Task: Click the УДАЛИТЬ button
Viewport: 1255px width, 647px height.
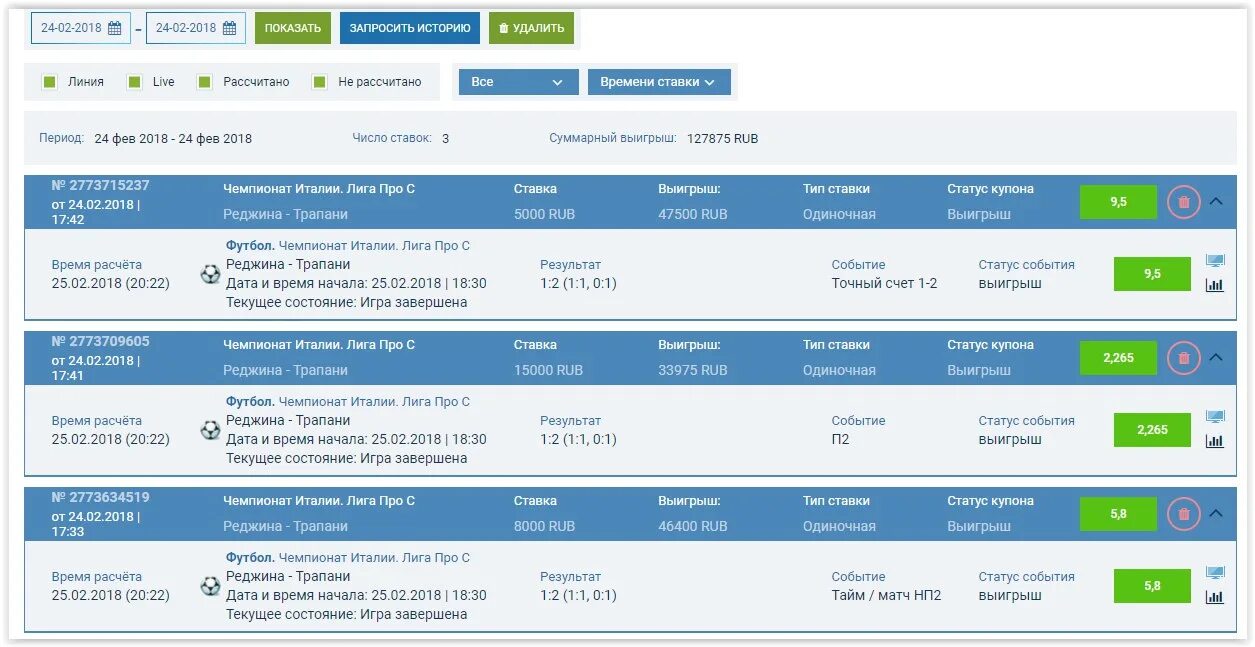Action: (531, 28)
